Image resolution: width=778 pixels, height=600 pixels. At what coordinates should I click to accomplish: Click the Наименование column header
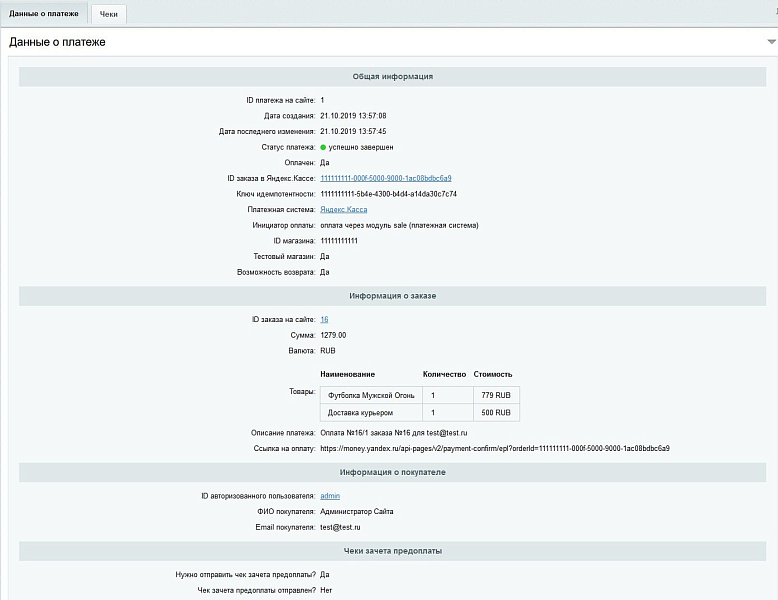tap(348, 373)
